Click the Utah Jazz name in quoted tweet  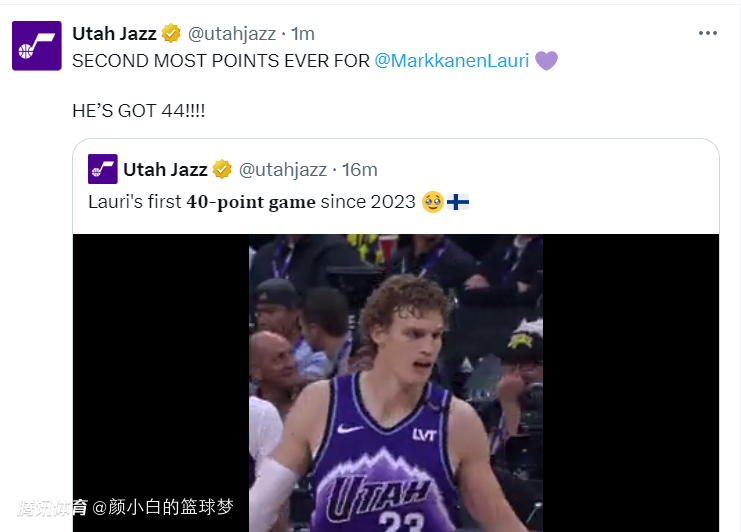point(165,169)
